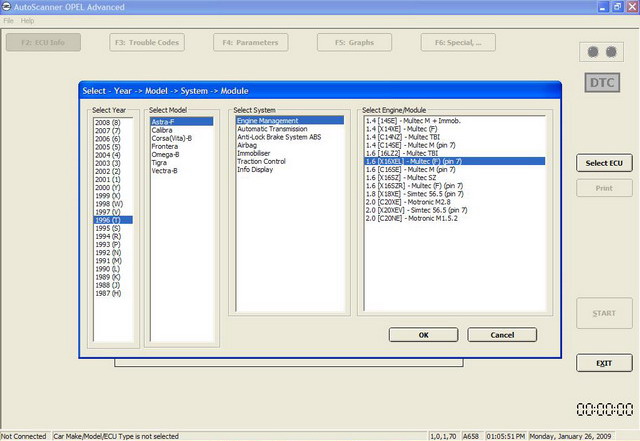Select the Calibra model
This screenshot has height=441, width=640.
(182, 130)
